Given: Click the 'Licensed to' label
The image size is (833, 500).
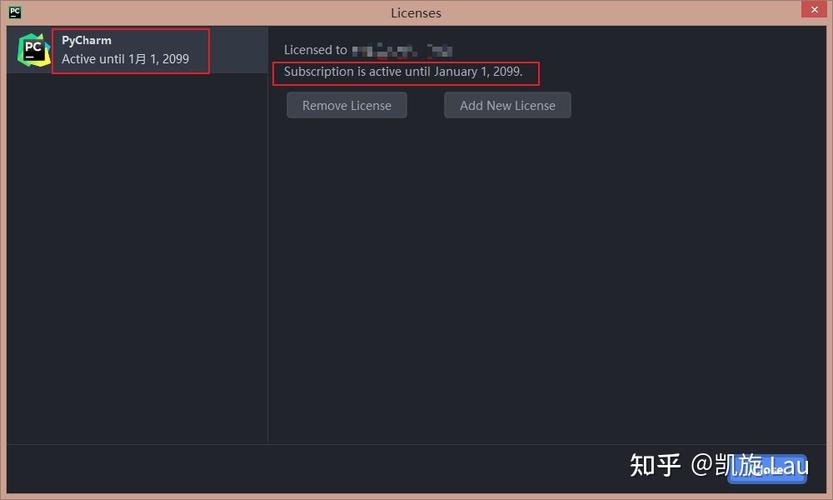Looking at the screenshot, I should (316, 50).
